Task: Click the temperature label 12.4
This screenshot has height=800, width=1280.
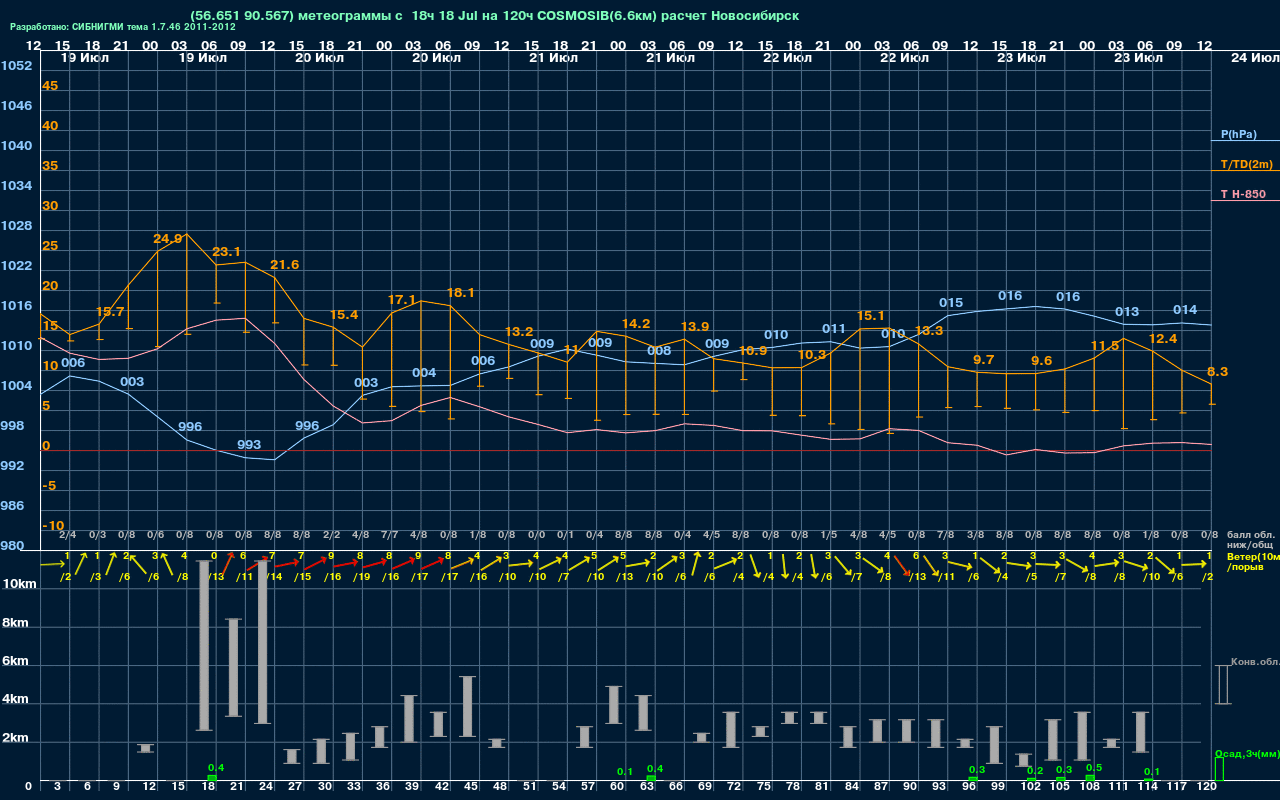Action: coord(1163,339)
